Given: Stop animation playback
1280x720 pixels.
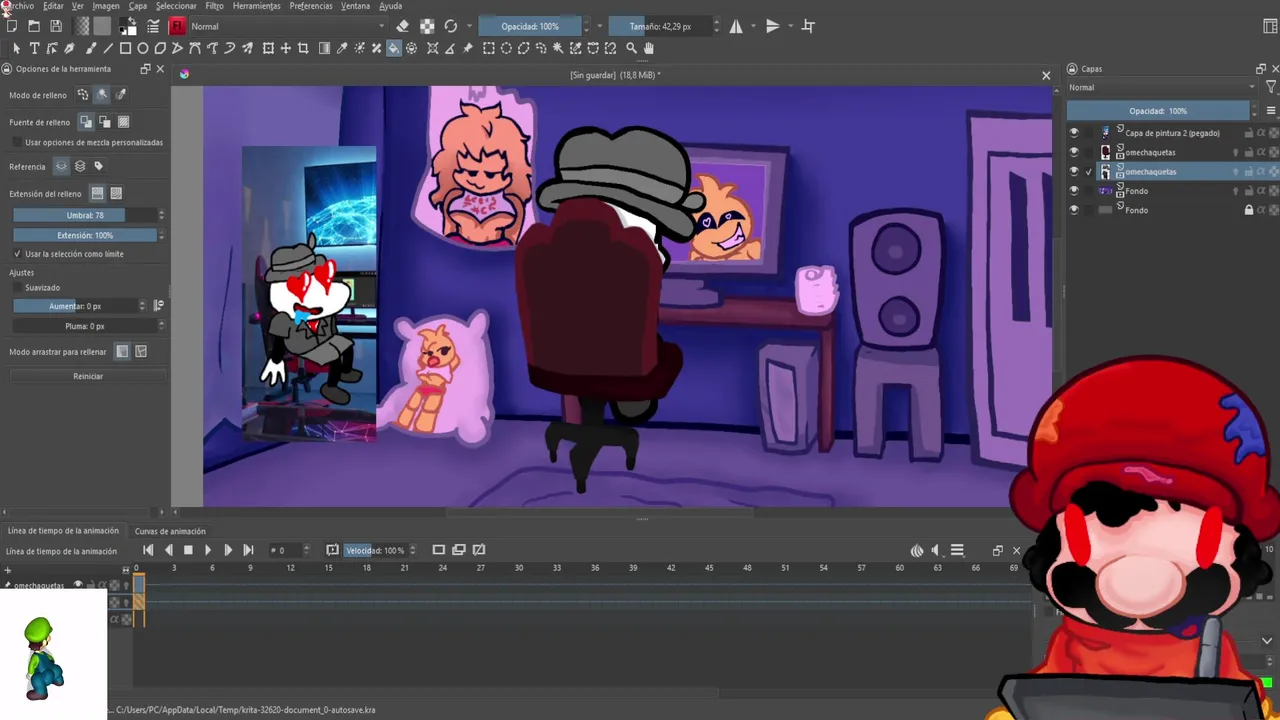Looking at the screenshot, I should pos(188,550).
